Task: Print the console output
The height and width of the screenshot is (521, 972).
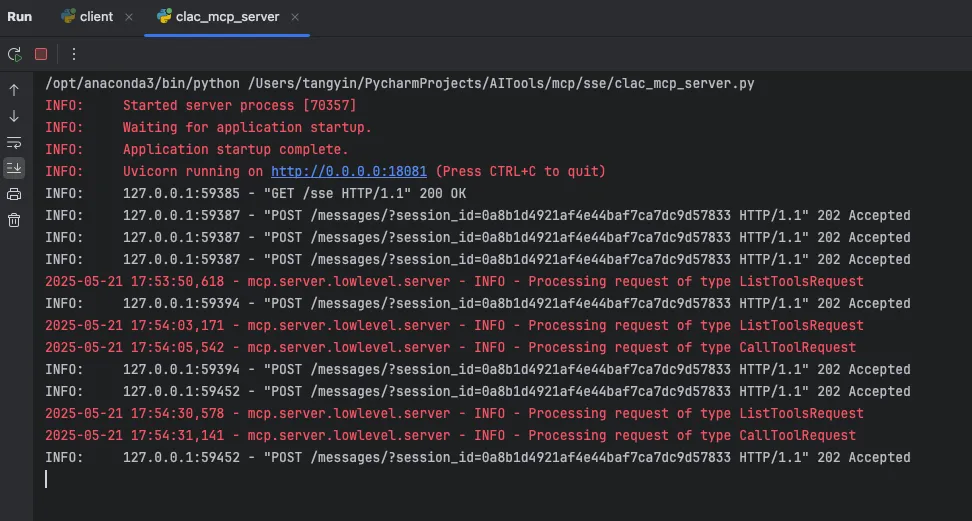Action: 14,194
